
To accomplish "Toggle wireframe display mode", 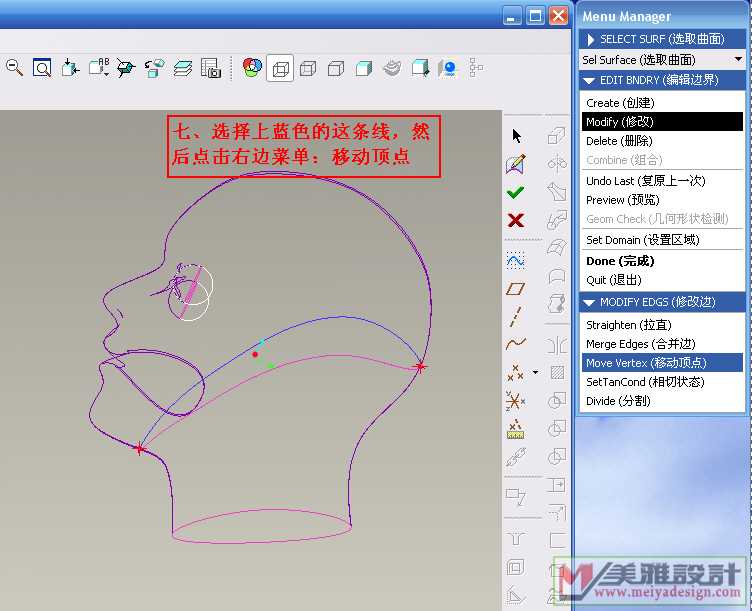I will pyautogui.click(x=280, y=68).
